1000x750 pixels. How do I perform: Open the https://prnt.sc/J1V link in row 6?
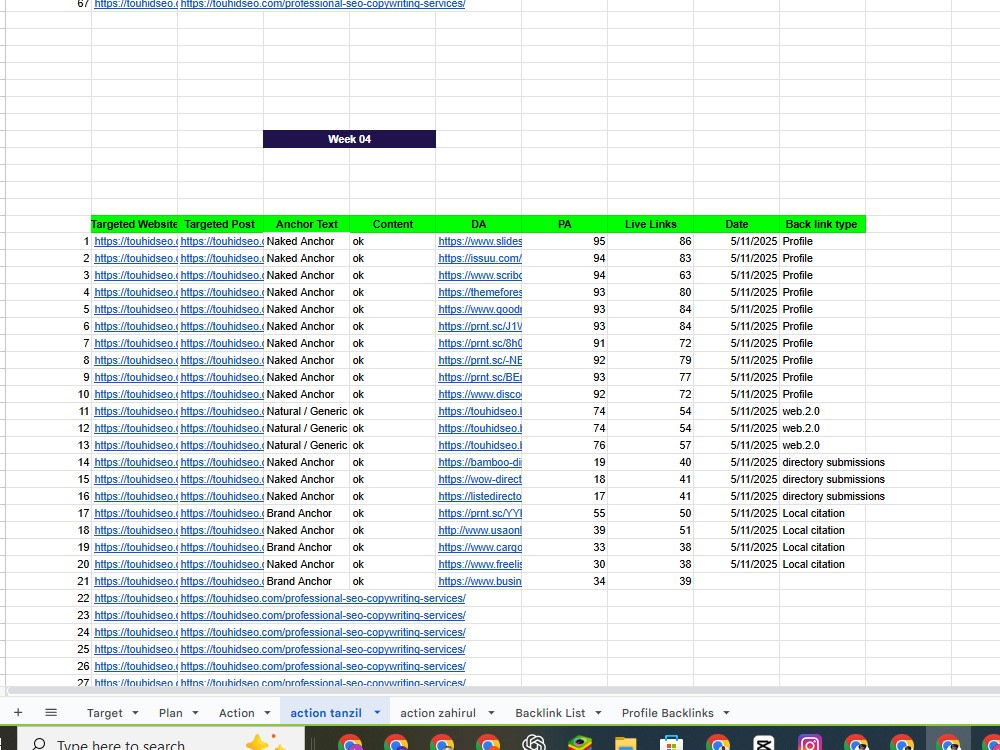click(x=480, y=326)
